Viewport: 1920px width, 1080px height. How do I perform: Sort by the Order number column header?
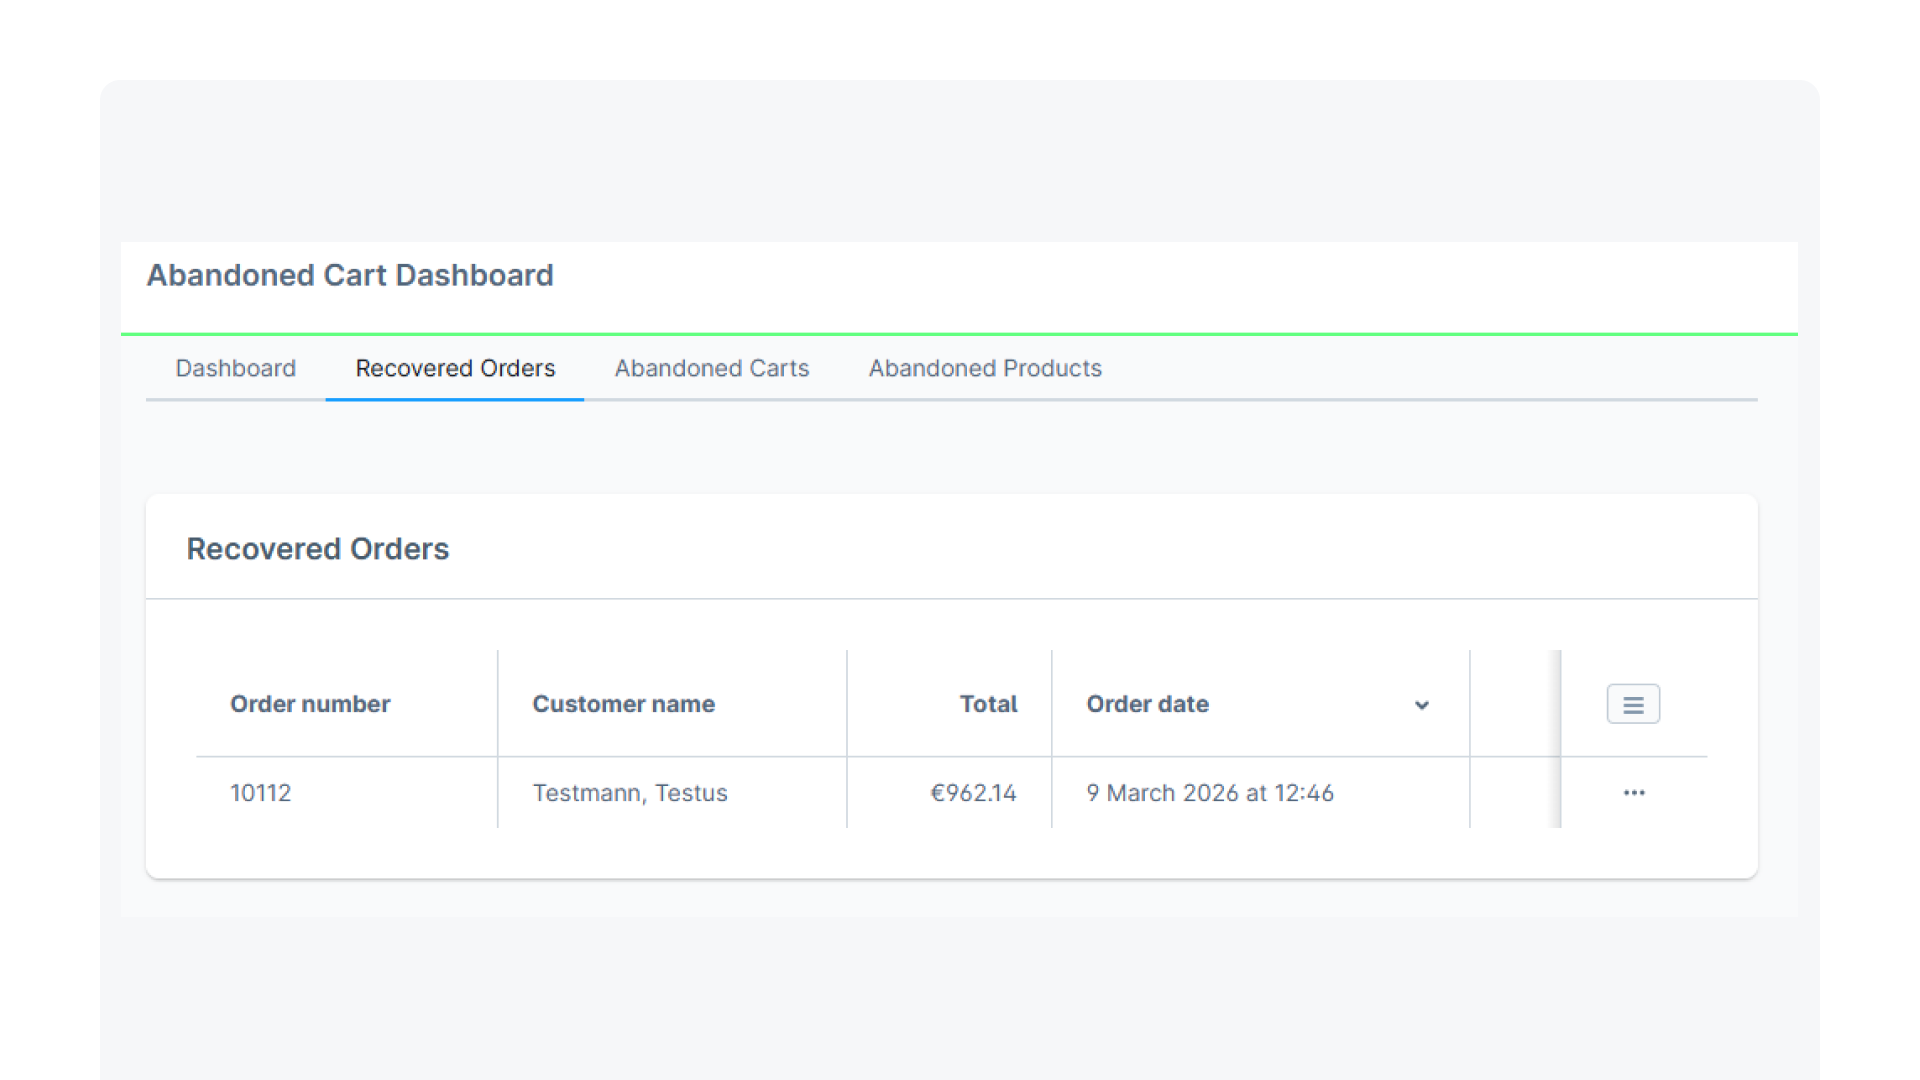(x=310, y=704)
